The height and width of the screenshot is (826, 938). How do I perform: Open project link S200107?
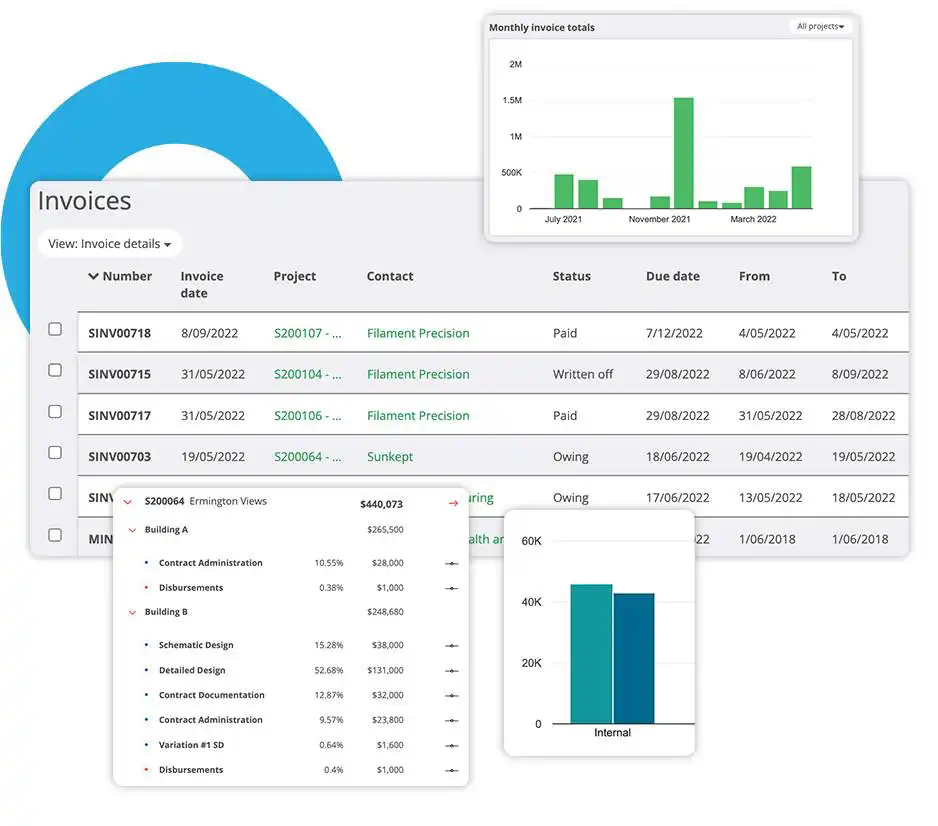307,333
